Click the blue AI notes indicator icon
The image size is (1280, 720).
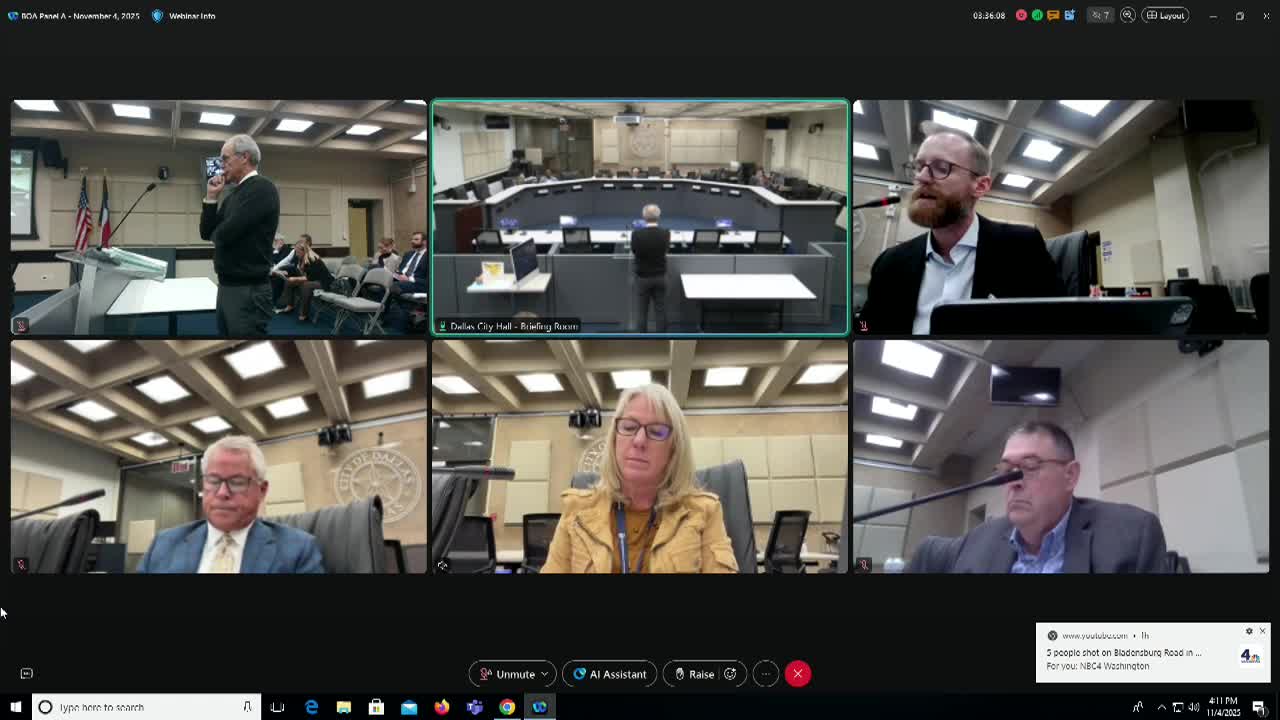(x=1069, y=15)
